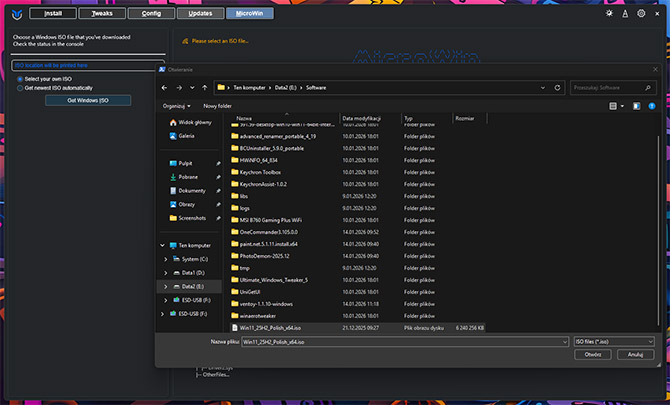Choose 'Get newest ISO automatically' option
This screenshot has width=670, height=405.
coord(20,88)
